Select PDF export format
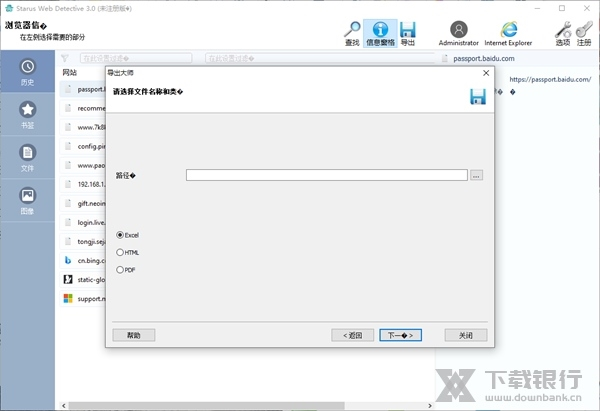 tap(126, 270)
